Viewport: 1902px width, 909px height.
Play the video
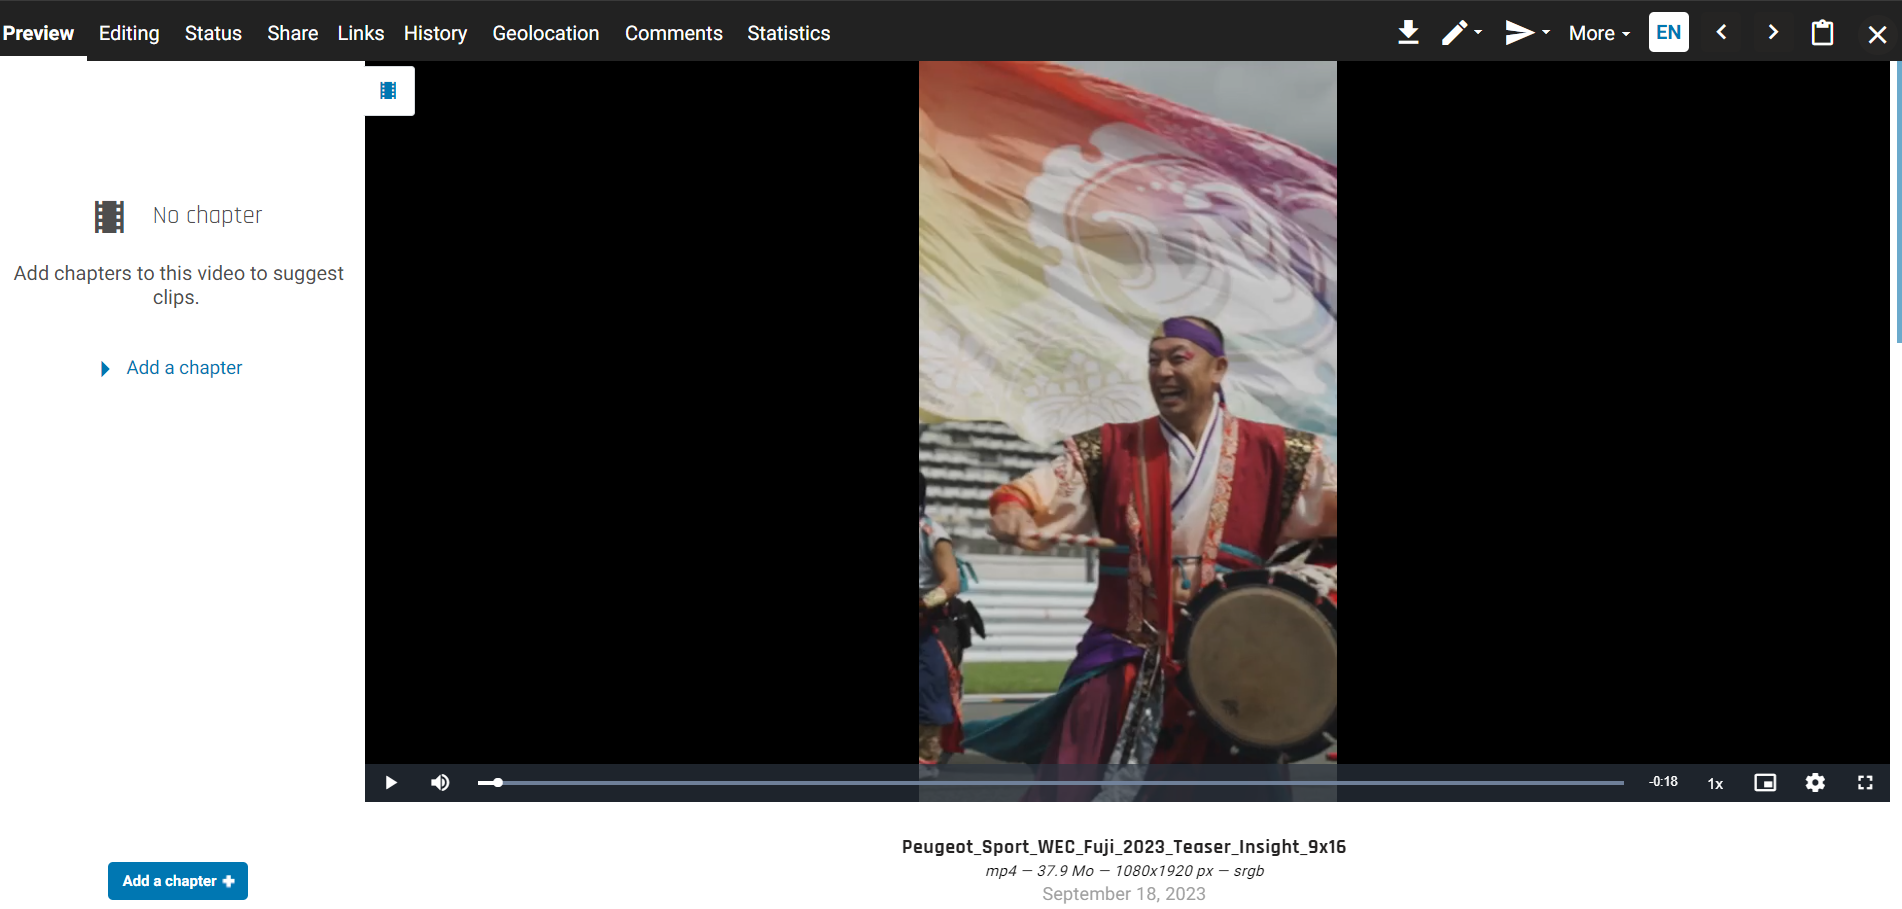click(x=391, y=782)
